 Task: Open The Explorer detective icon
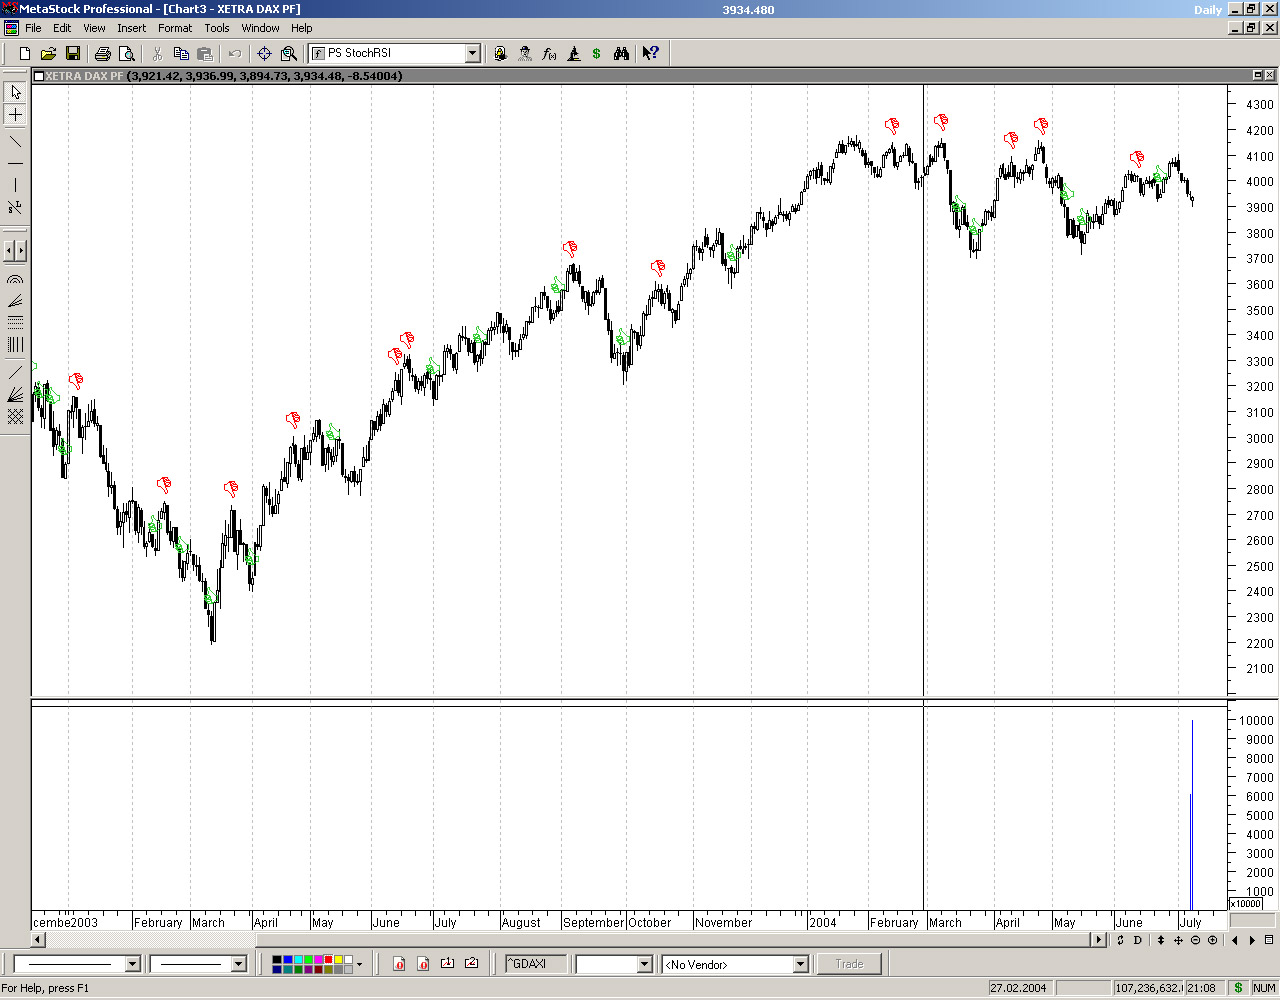point(525,53)
